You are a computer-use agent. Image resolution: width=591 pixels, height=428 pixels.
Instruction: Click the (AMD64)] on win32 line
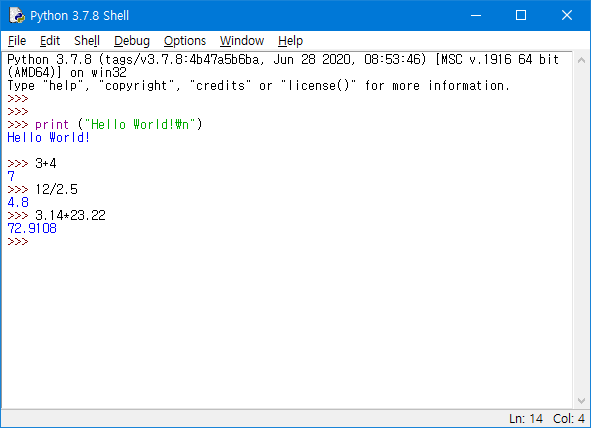coord(67,72)
